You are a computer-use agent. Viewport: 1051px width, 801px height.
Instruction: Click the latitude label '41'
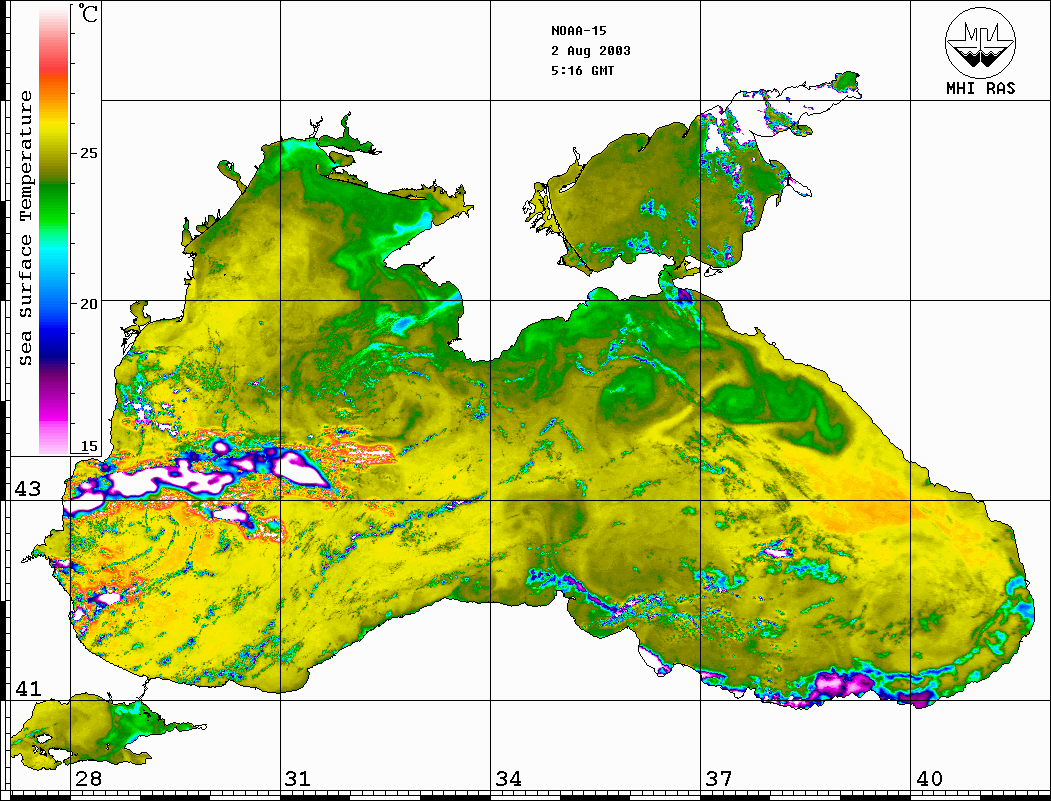[x=28, y=688]
